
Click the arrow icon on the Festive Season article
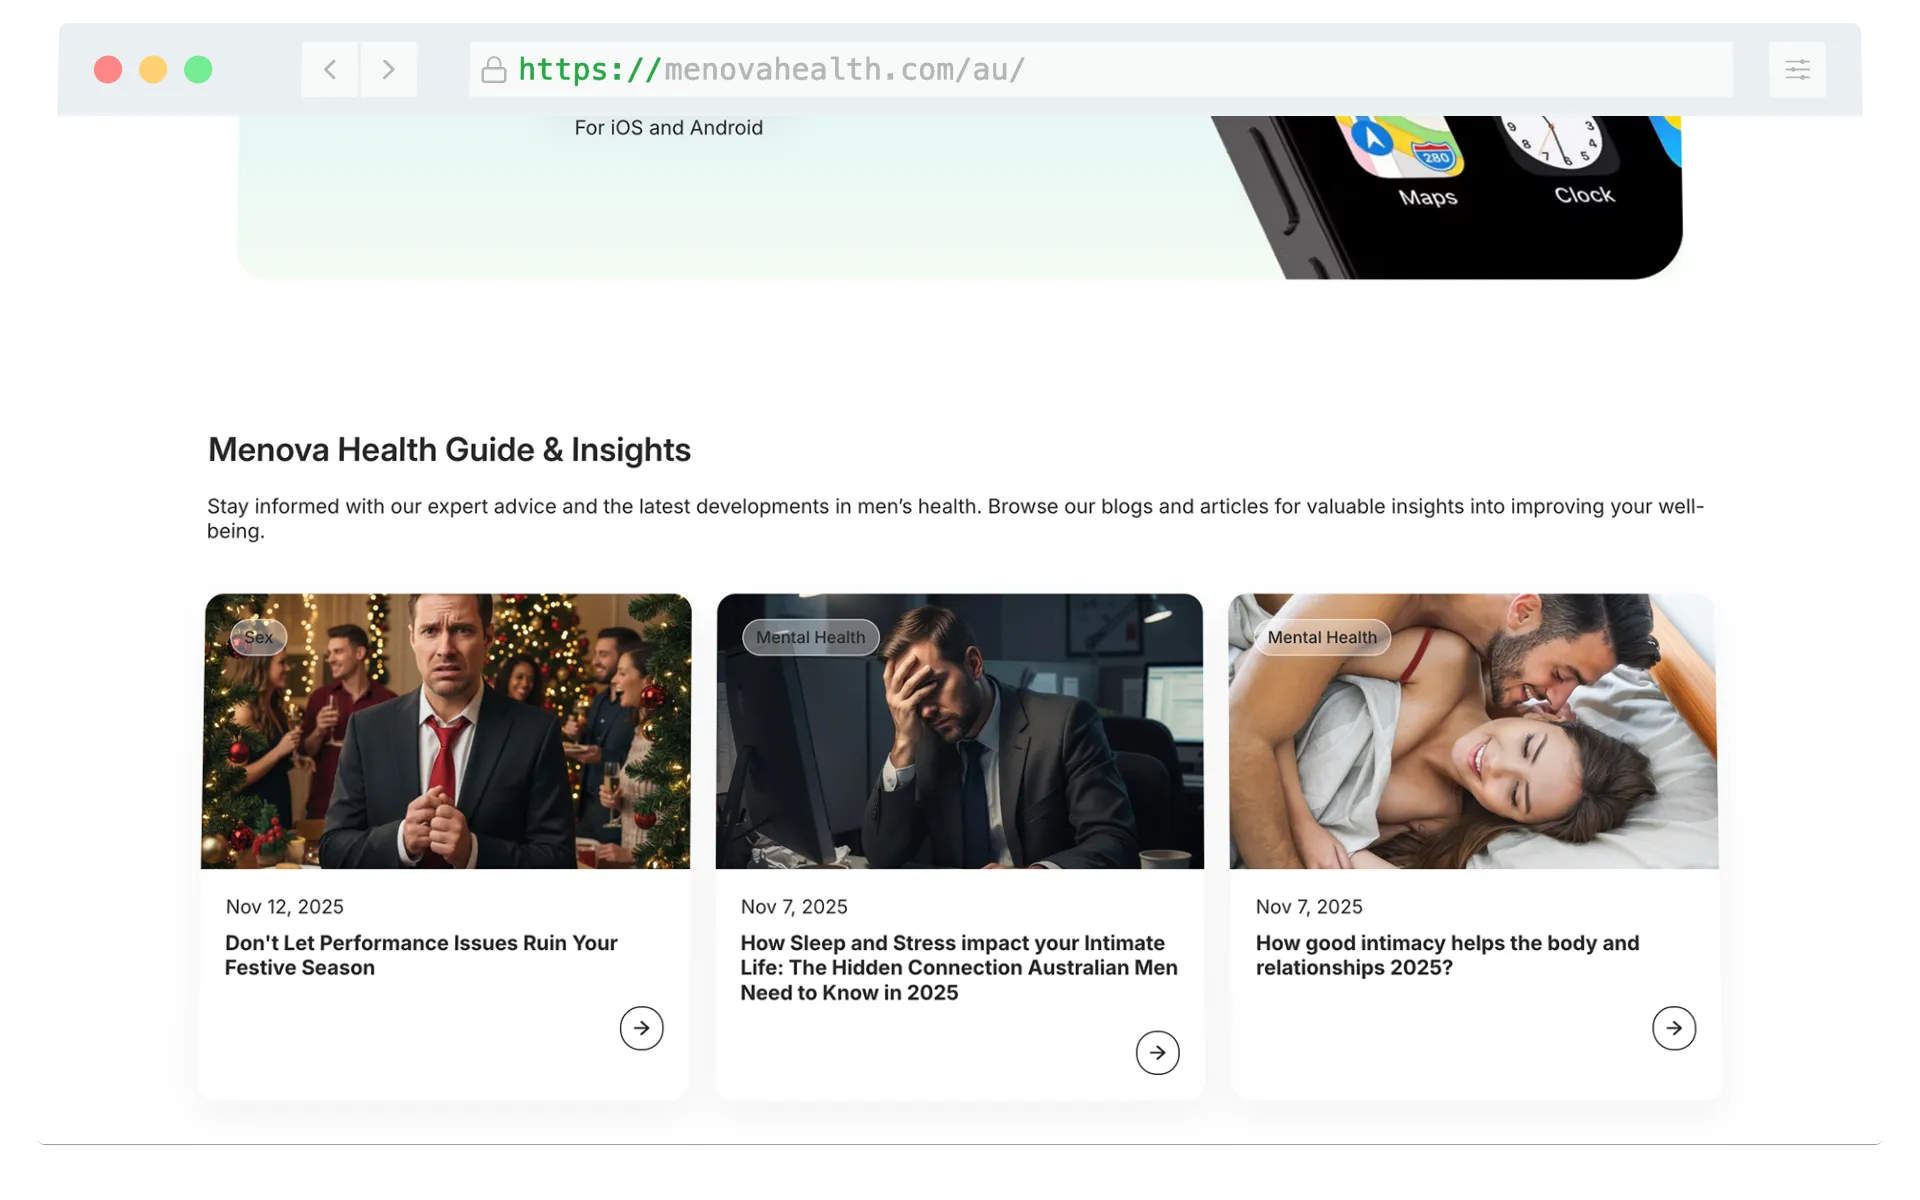(642, 1028)
